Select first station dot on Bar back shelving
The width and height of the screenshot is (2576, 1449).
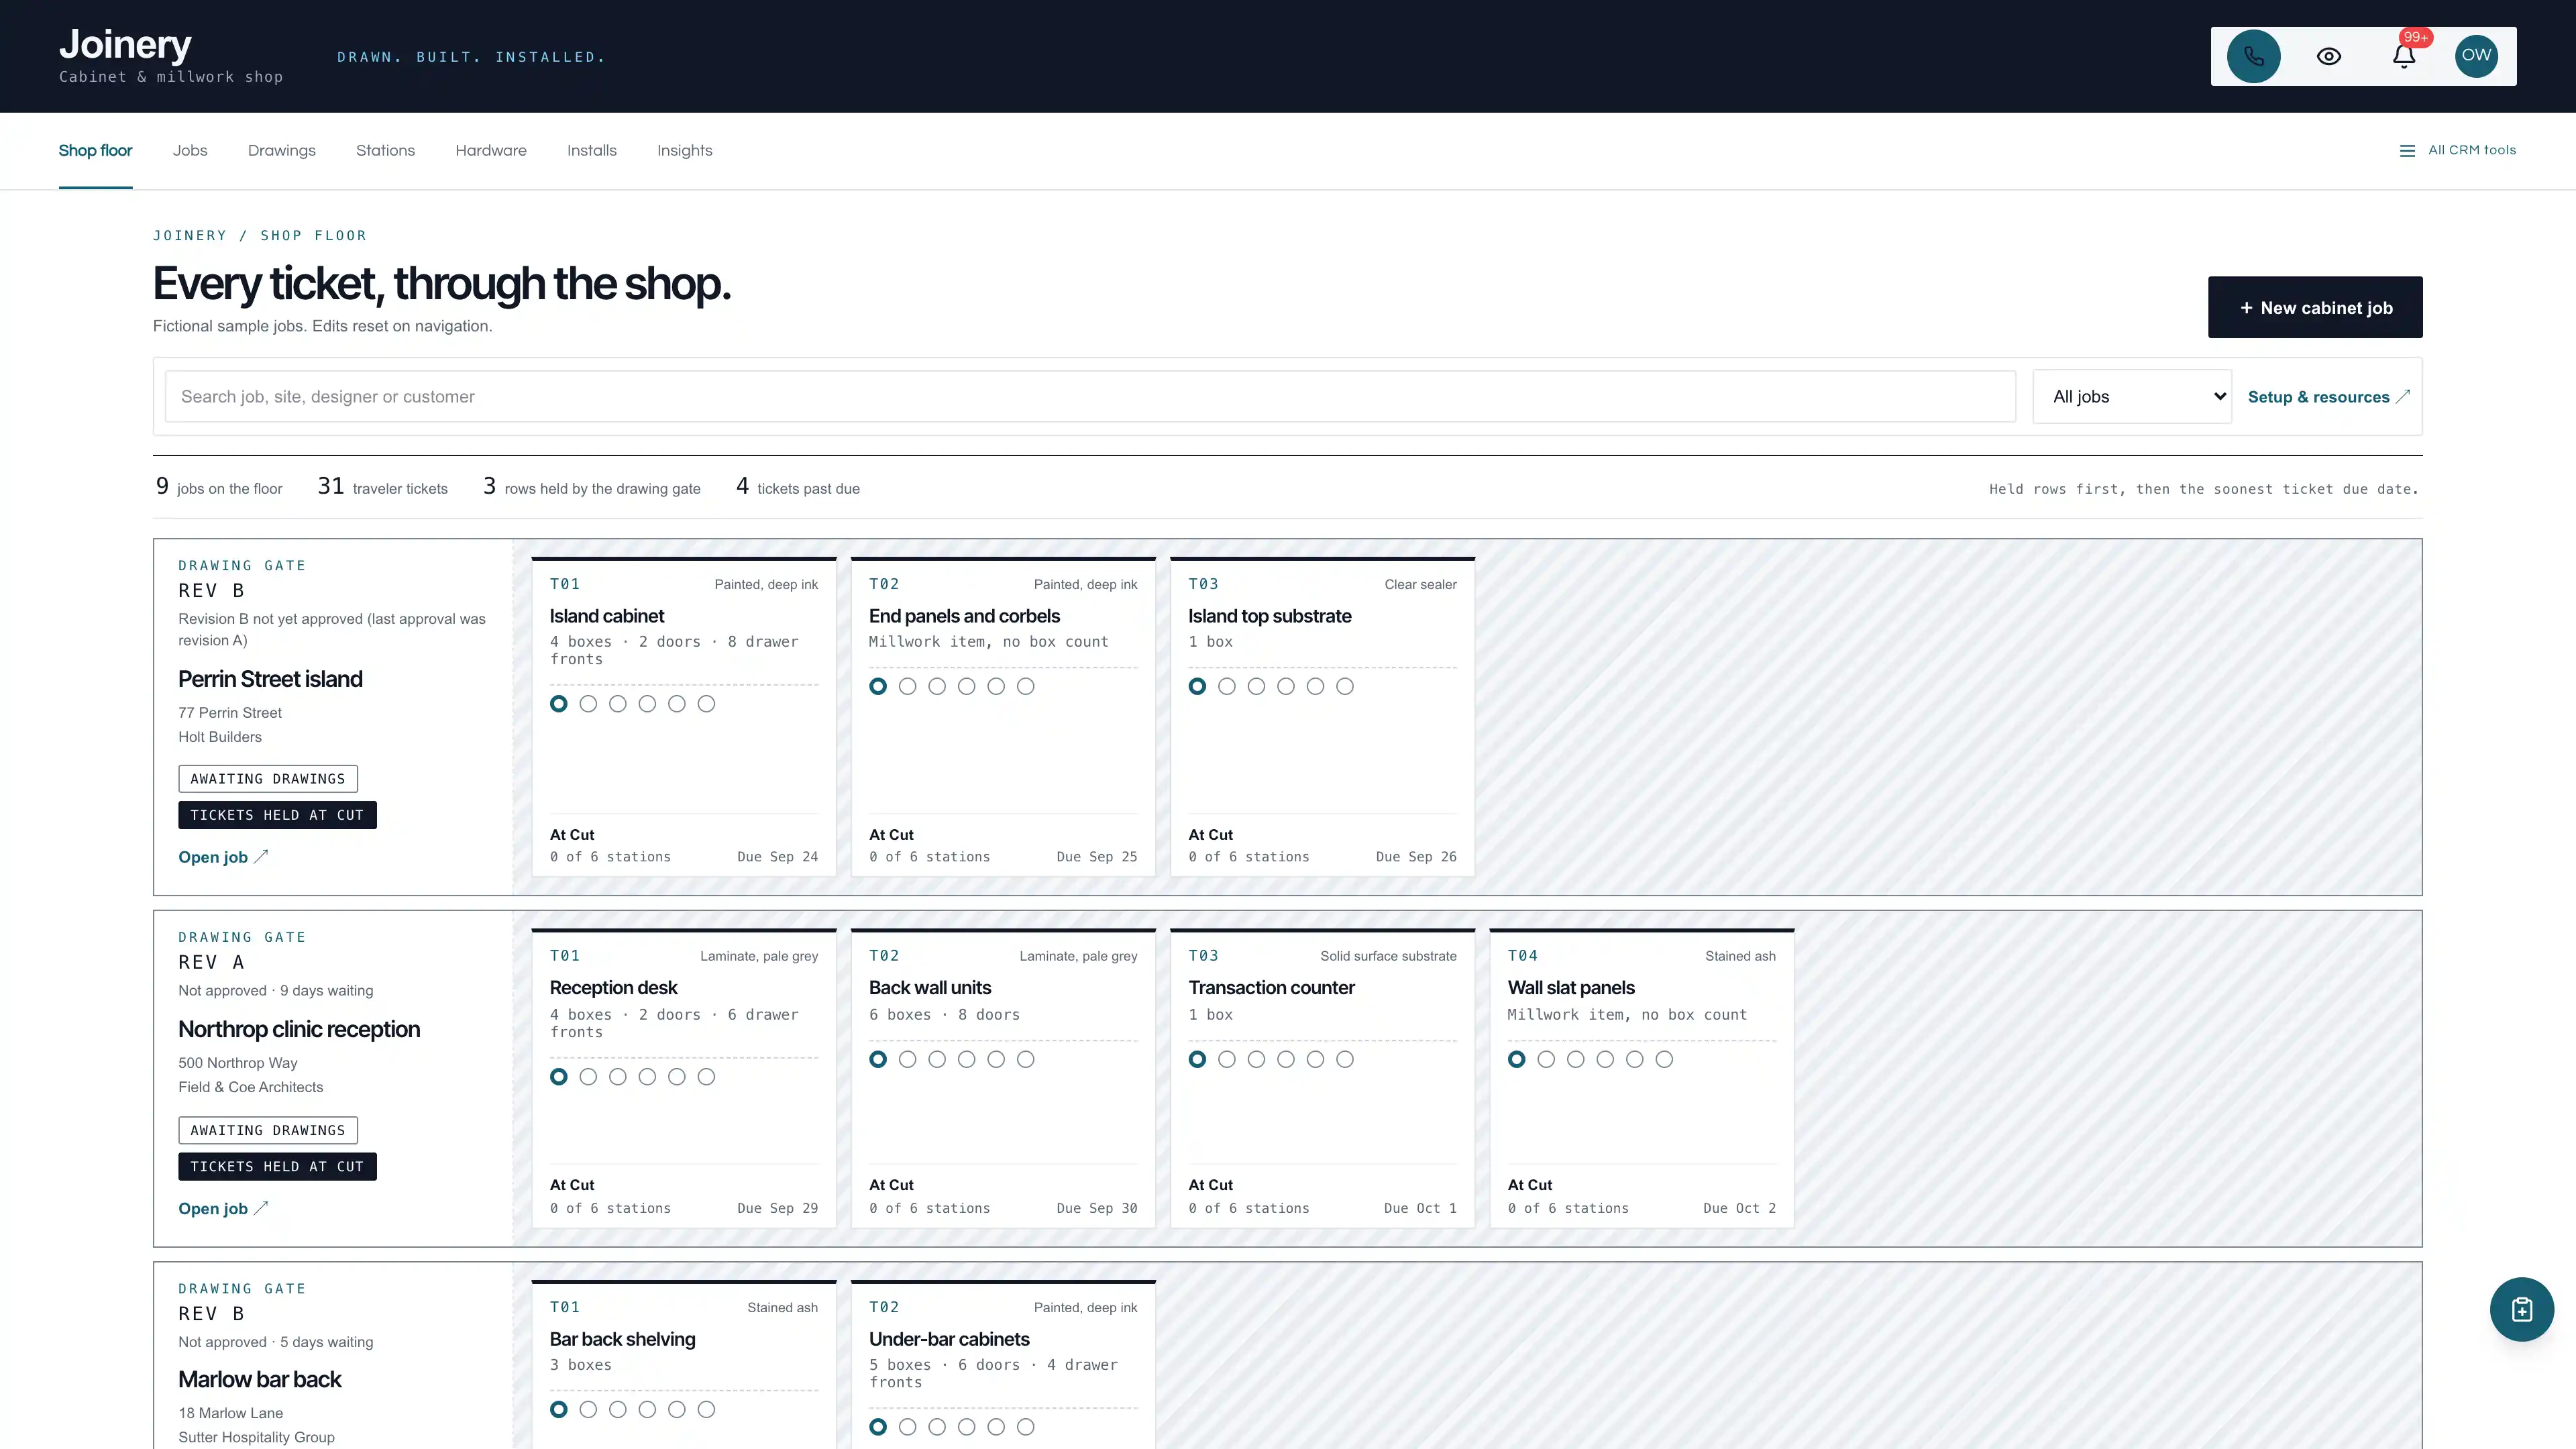point(559,1409)
